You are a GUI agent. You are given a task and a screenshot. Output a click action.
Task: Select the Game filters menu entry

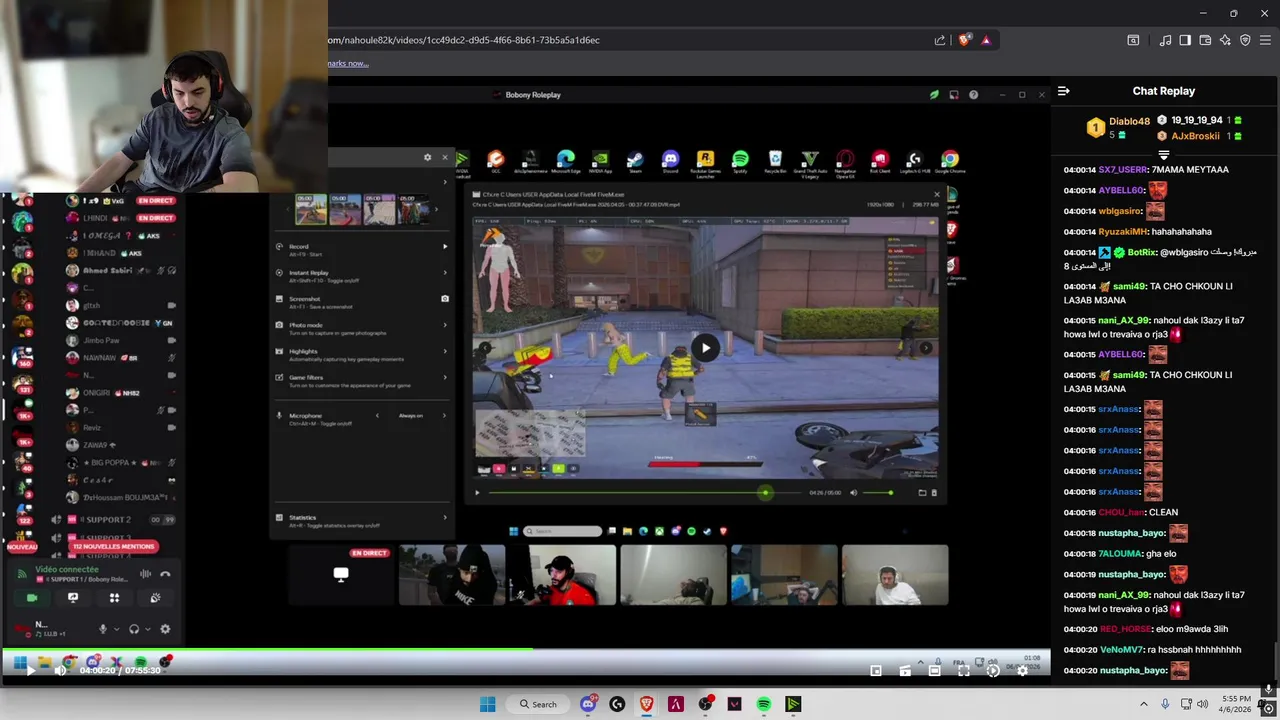coord(362,380)
